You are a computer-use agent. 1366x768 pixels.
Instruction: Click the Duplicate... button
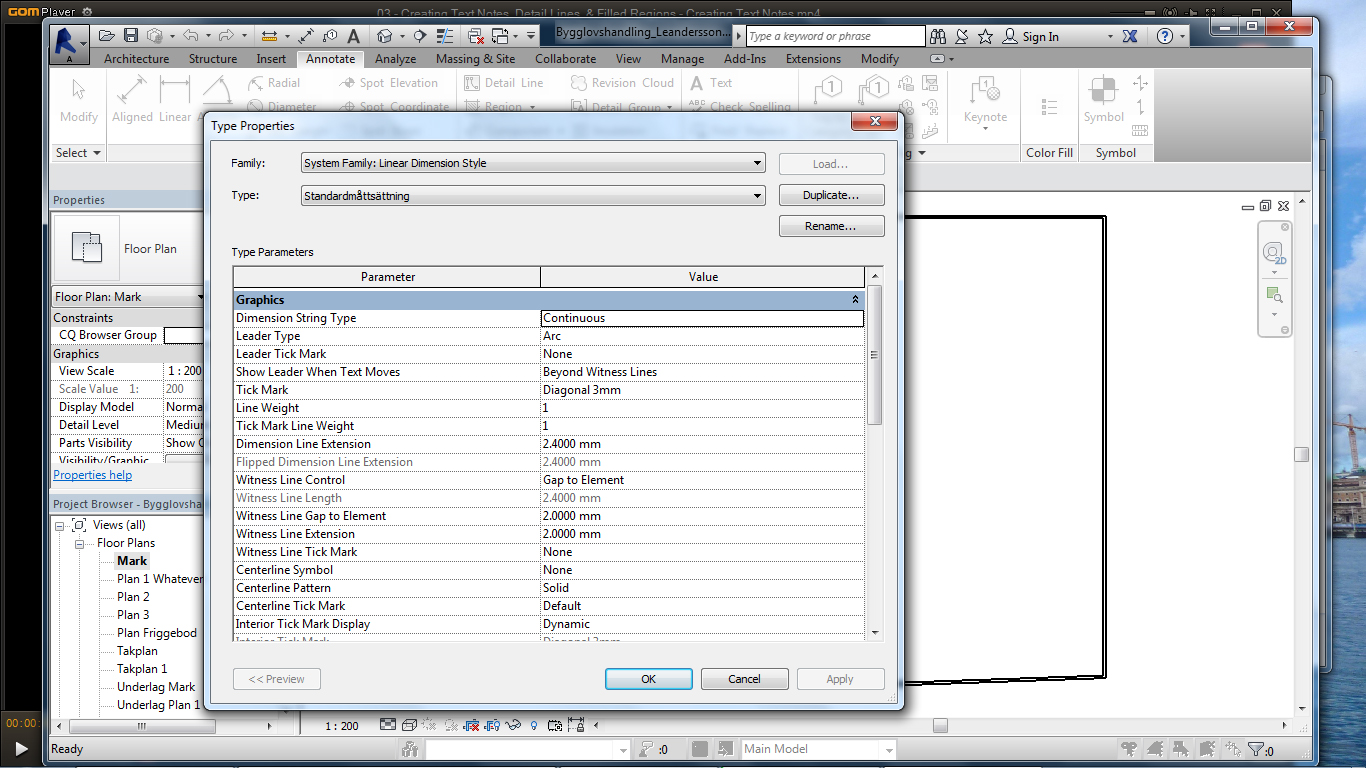click(832, 196)
